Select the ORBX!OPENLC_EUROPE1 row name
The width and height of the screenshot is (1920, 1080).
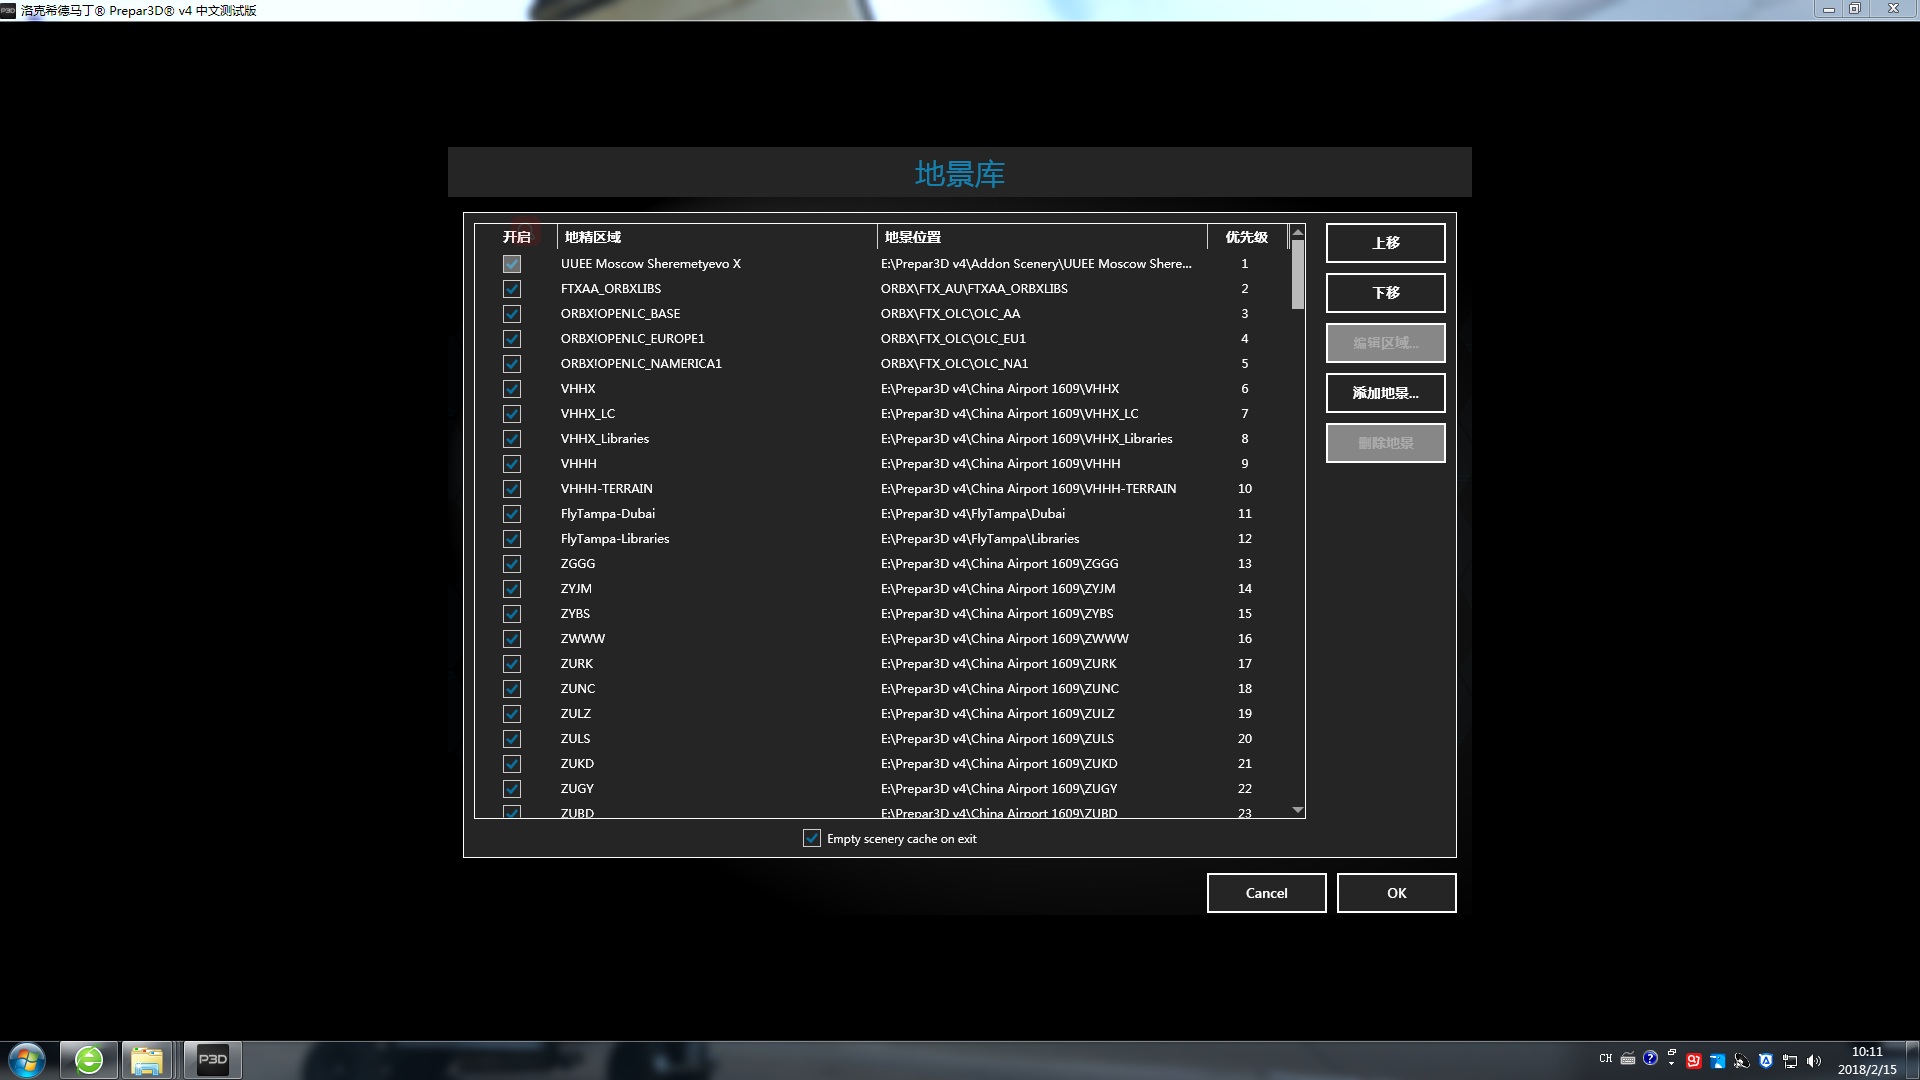click(633, 339)
